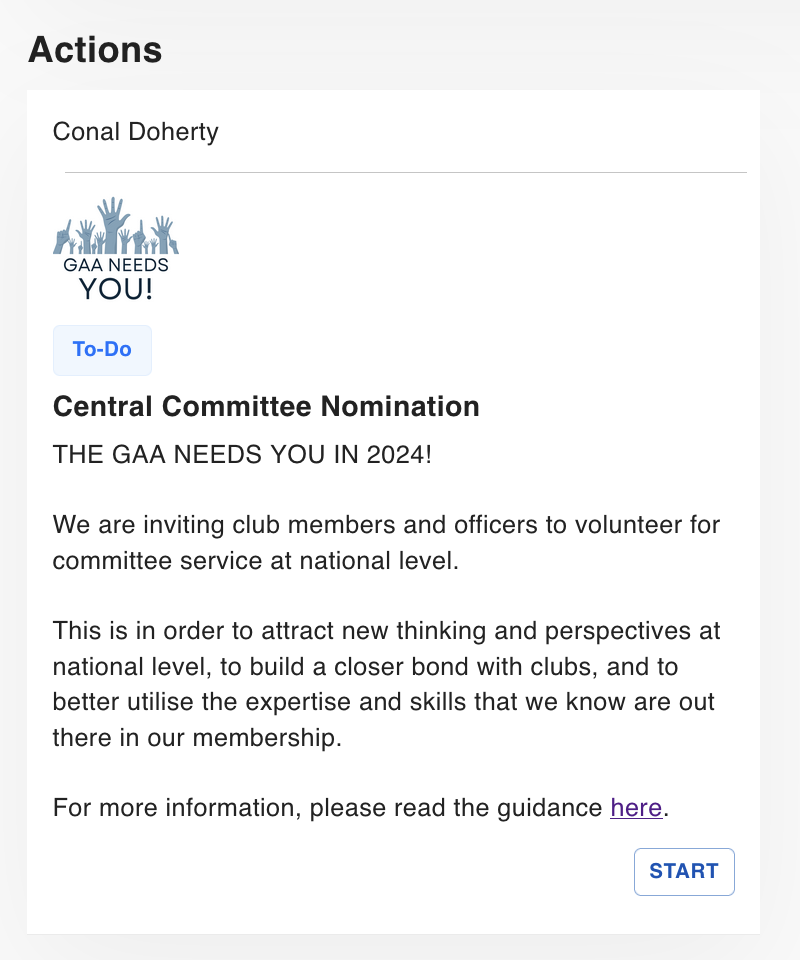Select the Conal Doherty name
The height and width of the screenshot is (960, 800).
(x=135, y=132)
